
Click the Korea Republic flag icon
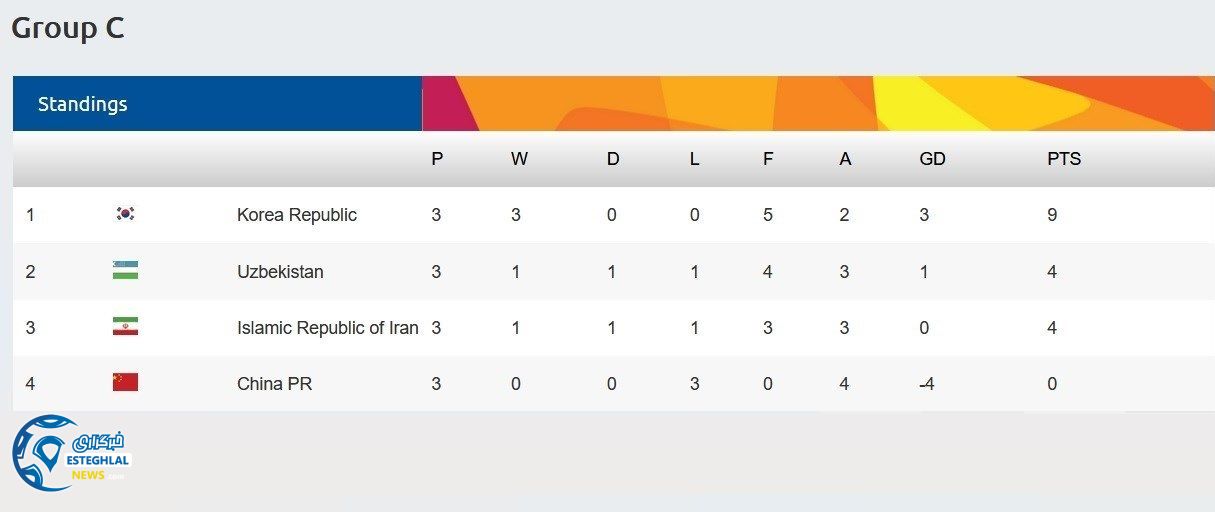[x=125, y=214]
